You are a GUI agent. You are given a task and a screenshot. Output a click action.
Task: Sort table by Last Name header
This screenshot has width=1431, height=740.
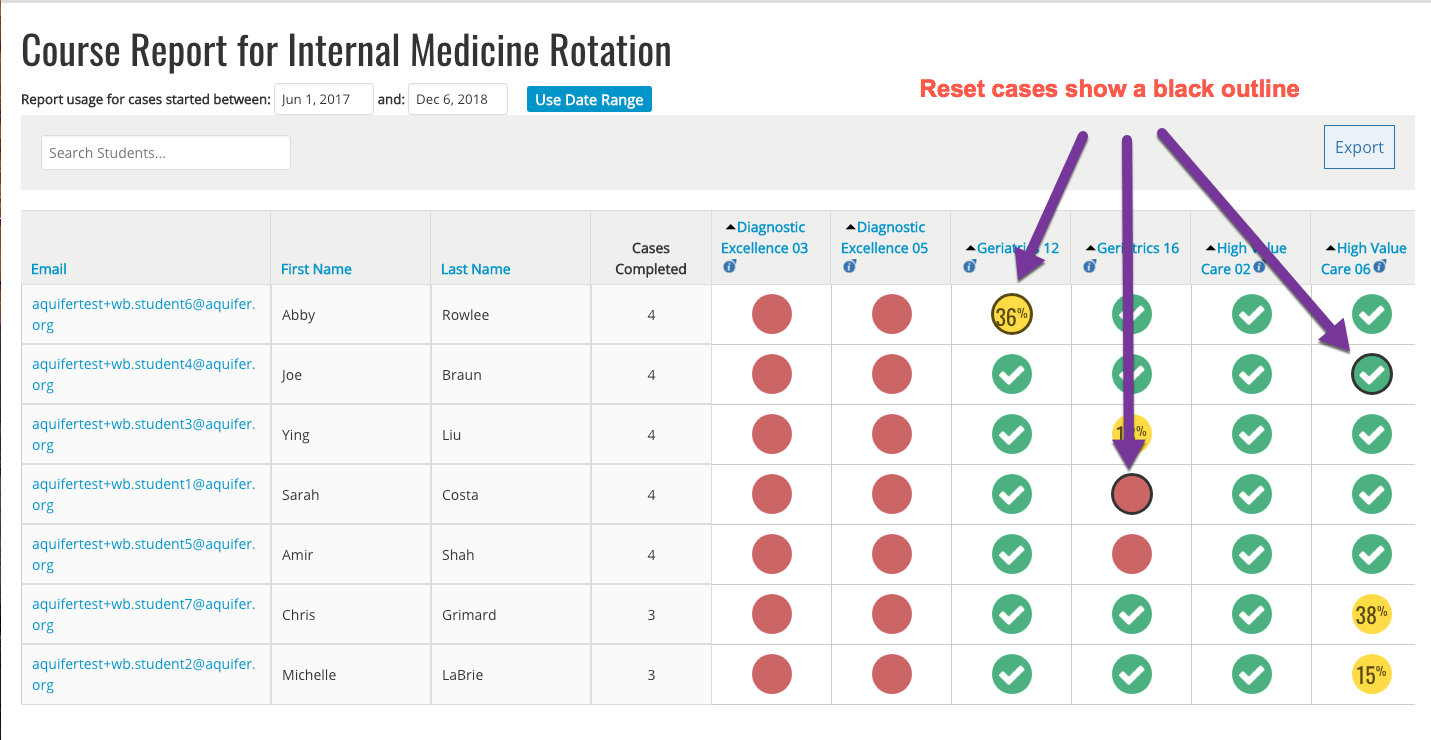[475, 269]
